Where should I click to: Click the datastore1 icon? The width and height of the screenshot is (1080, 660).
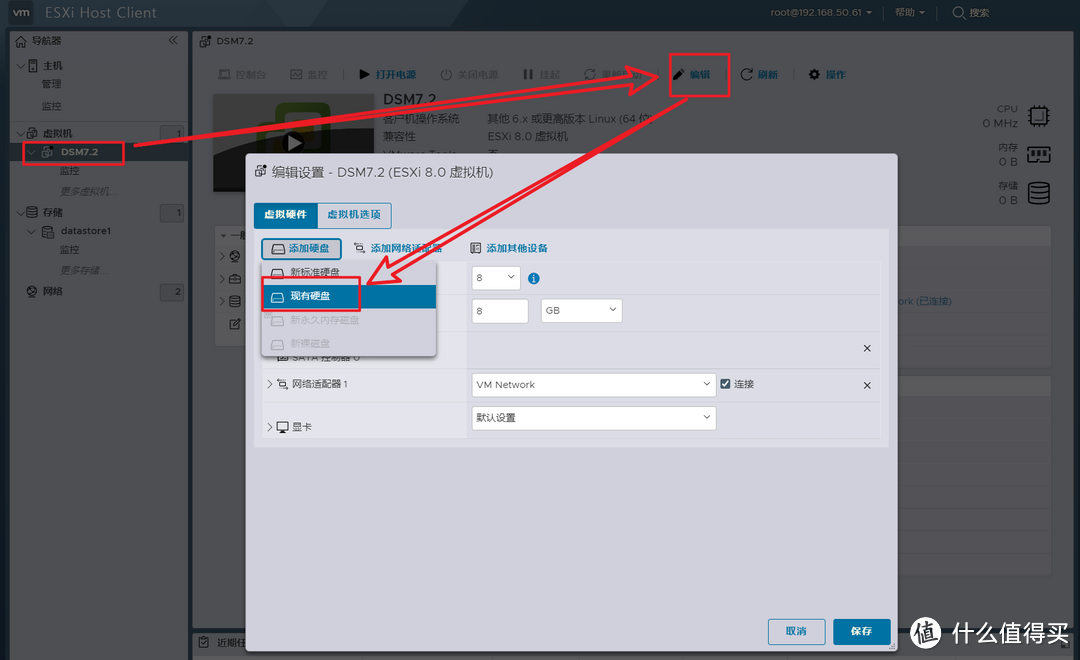48,231
